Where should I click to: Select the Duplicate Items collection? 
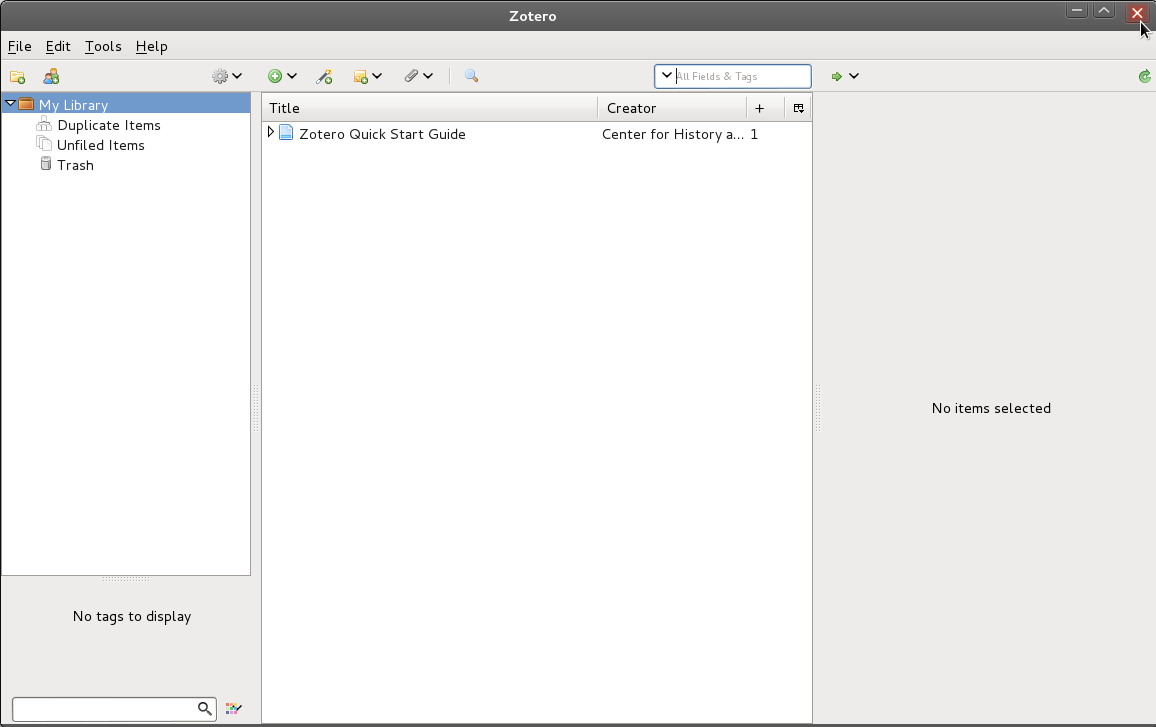point(108,125)
